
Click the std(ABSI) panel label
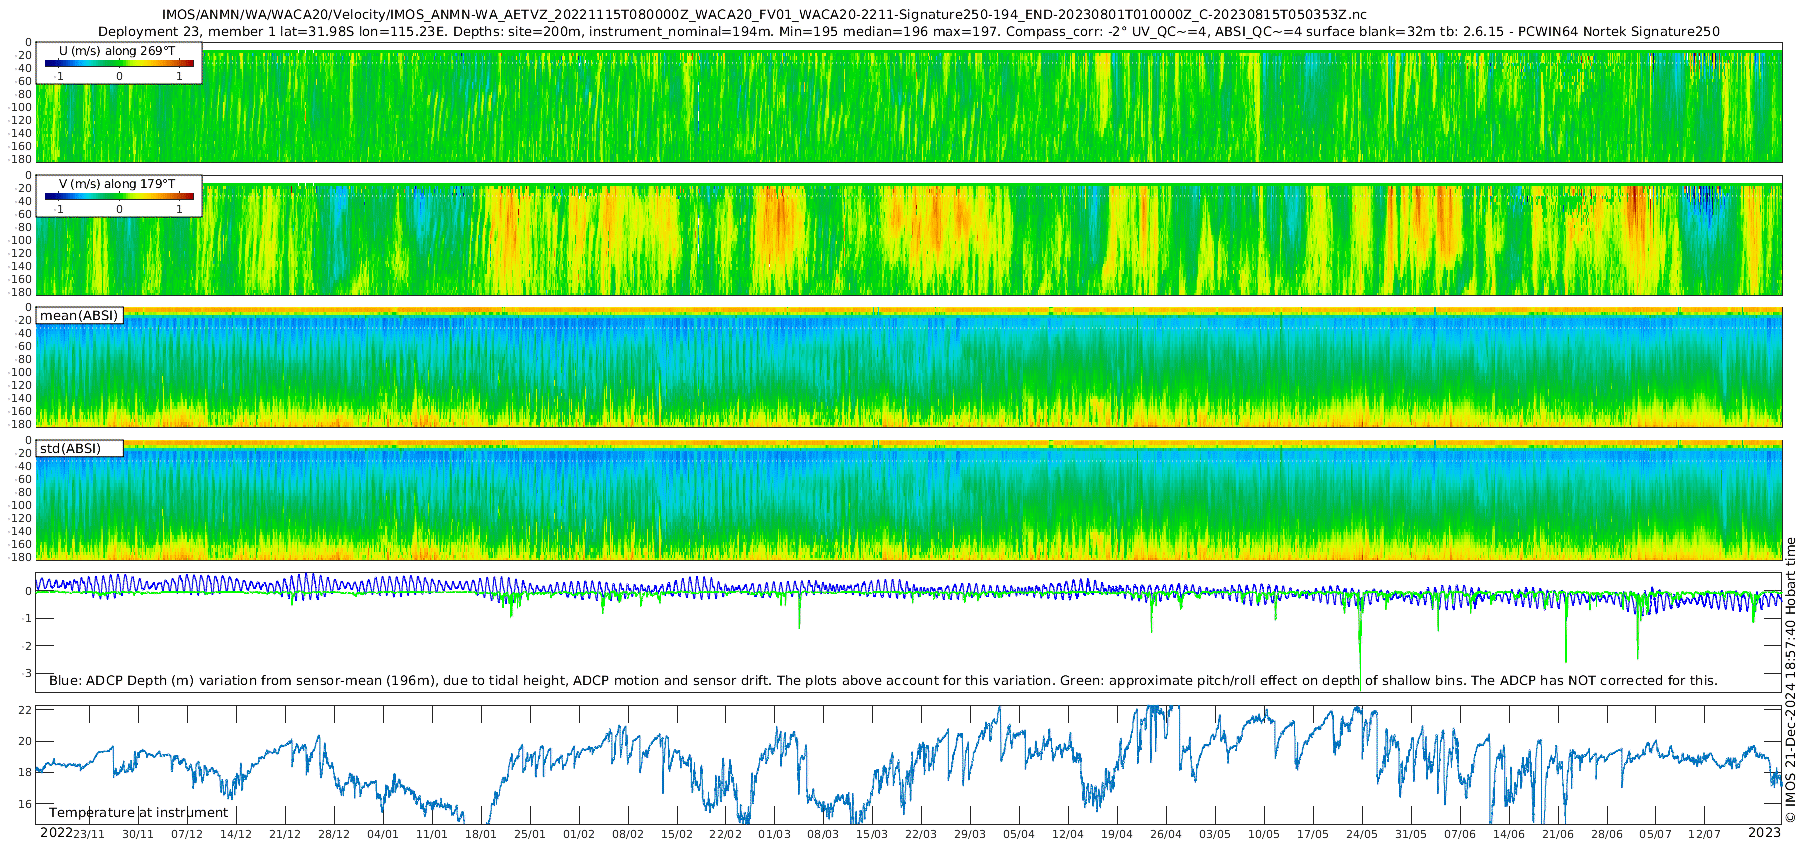[70, 449]
